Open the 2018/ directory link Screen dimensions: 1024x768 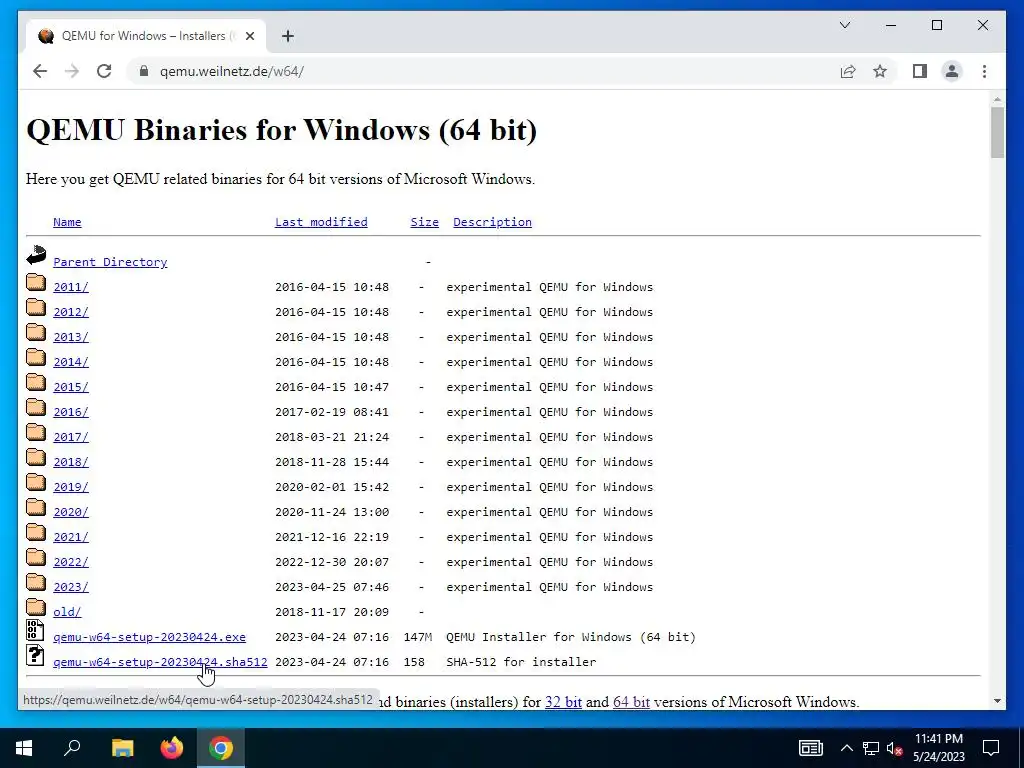(71, 462)
